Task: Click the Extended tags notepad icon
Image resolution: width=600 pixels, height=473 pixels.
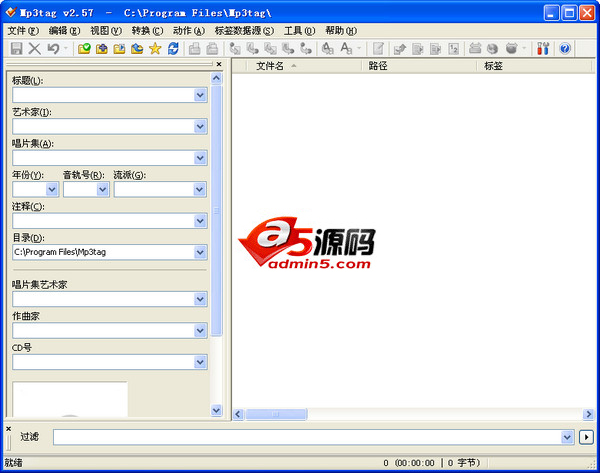Action: tap(378, 49)
